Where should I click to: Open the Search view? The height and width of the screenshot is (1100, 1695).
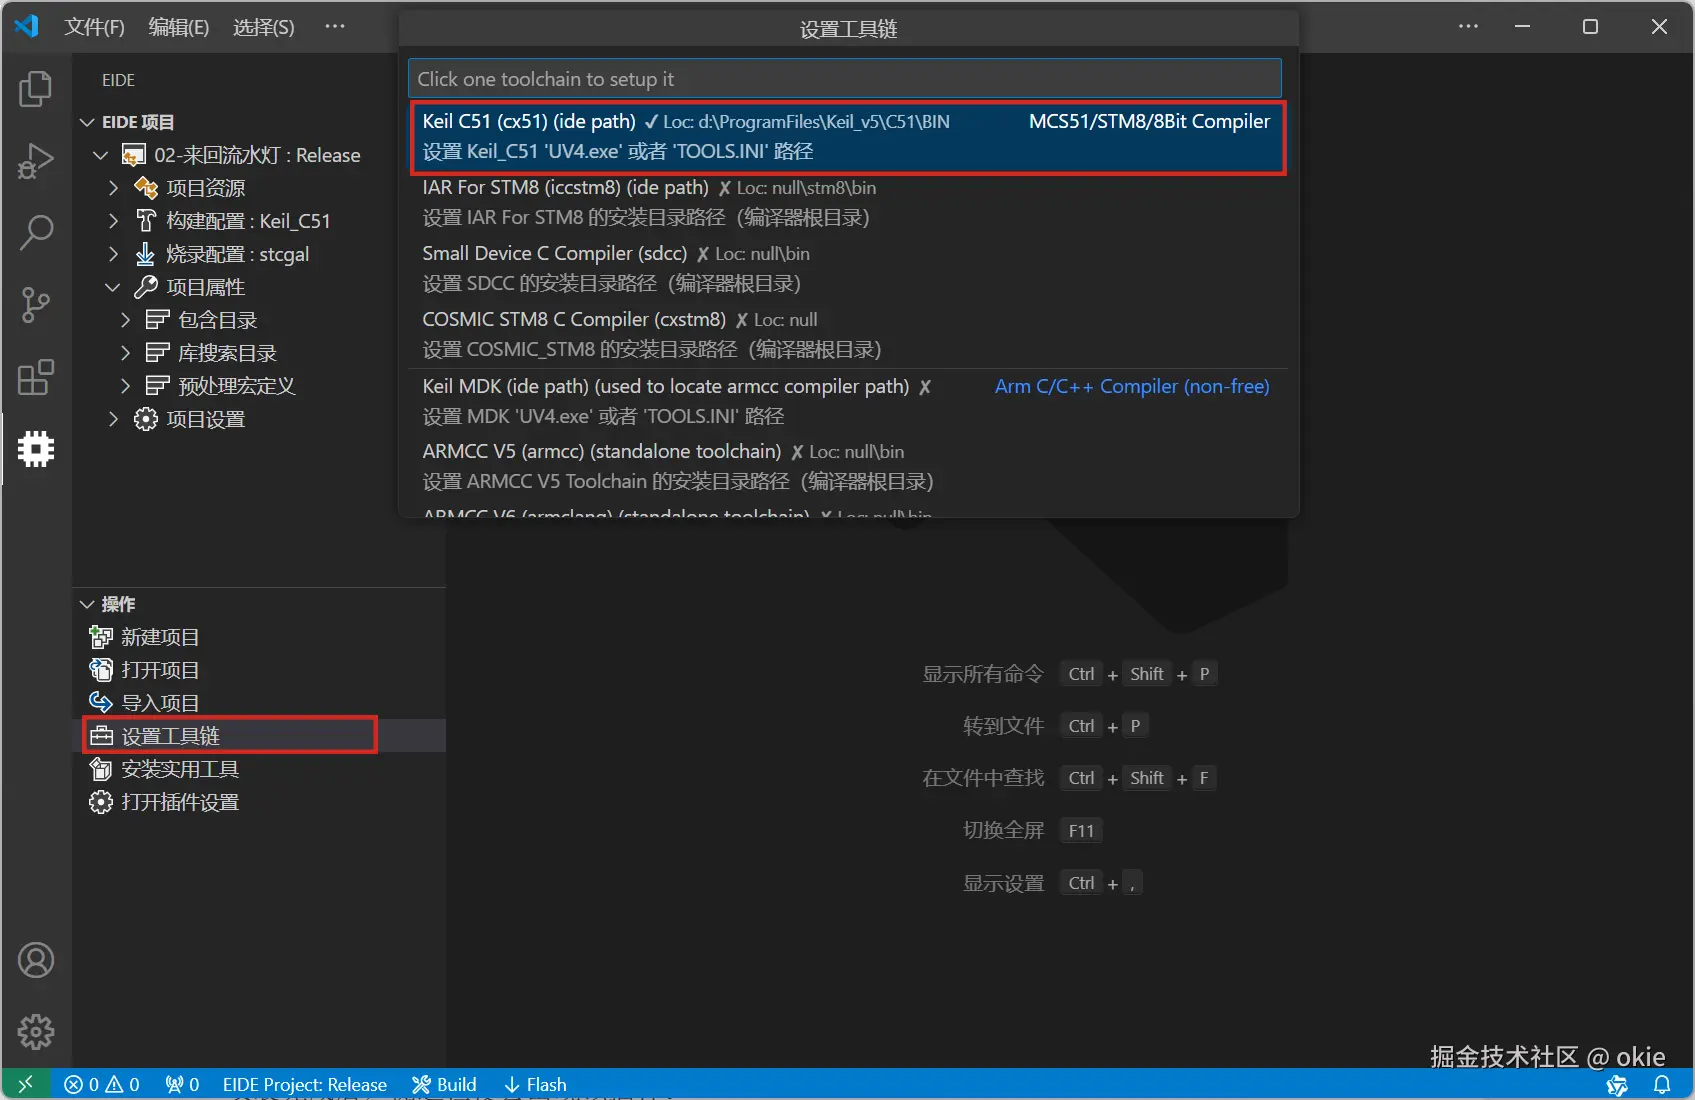click(36, 233)
